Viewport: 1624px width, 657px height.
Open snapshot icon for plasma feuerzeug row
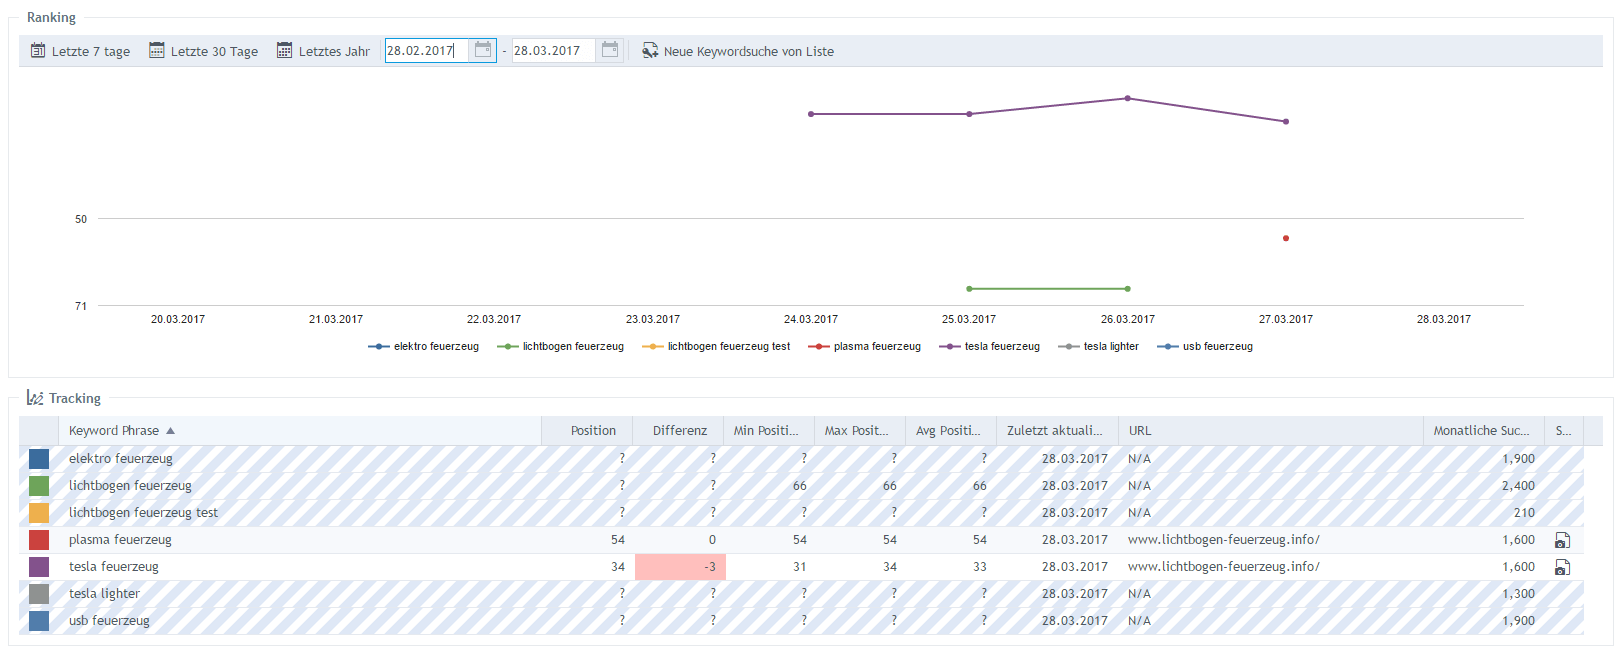pyautogui.click(x=1562, y=540)
